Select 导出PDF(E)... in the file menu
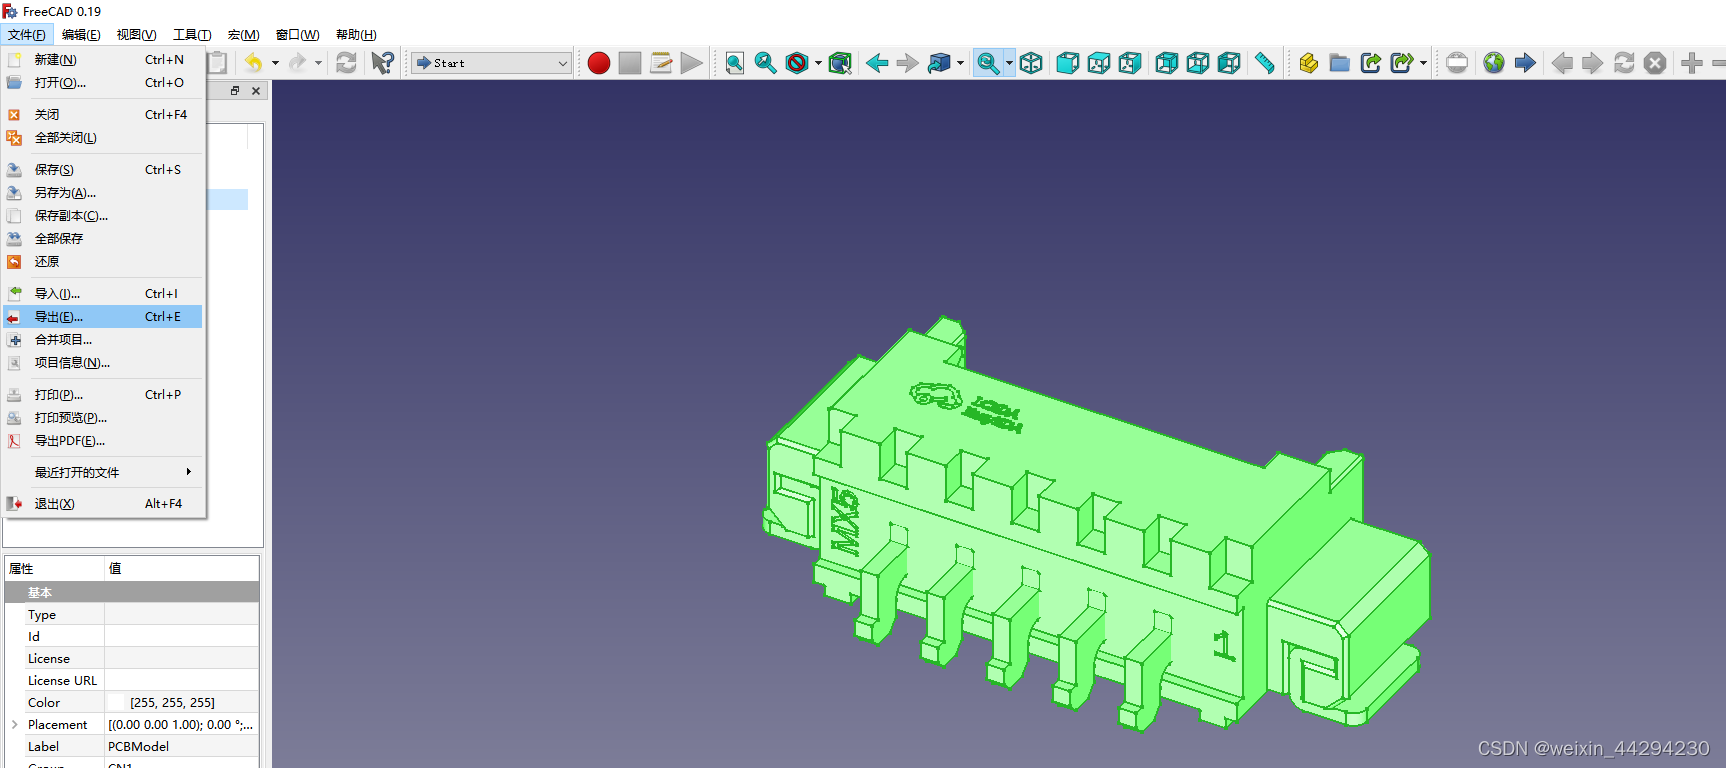 pos(104,440)
